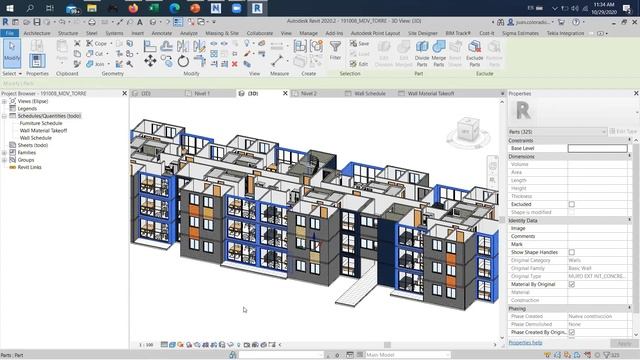Click the red Delete X icon

235,64
